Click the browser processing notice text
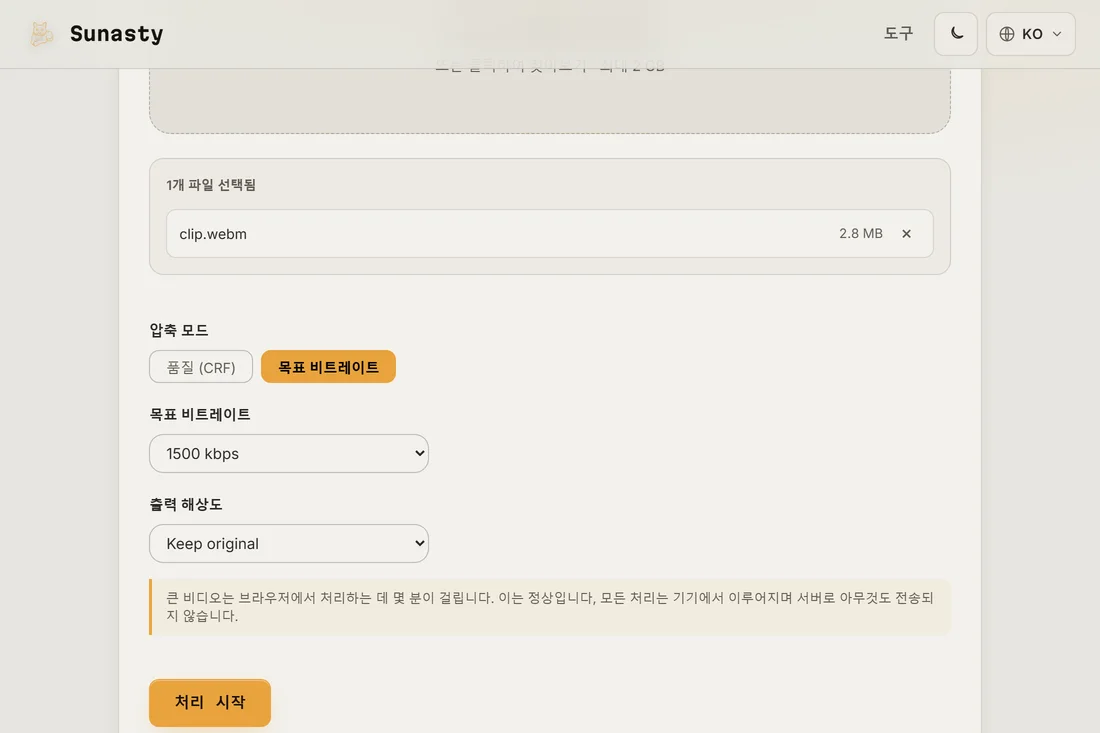 [x=550, y=607]
